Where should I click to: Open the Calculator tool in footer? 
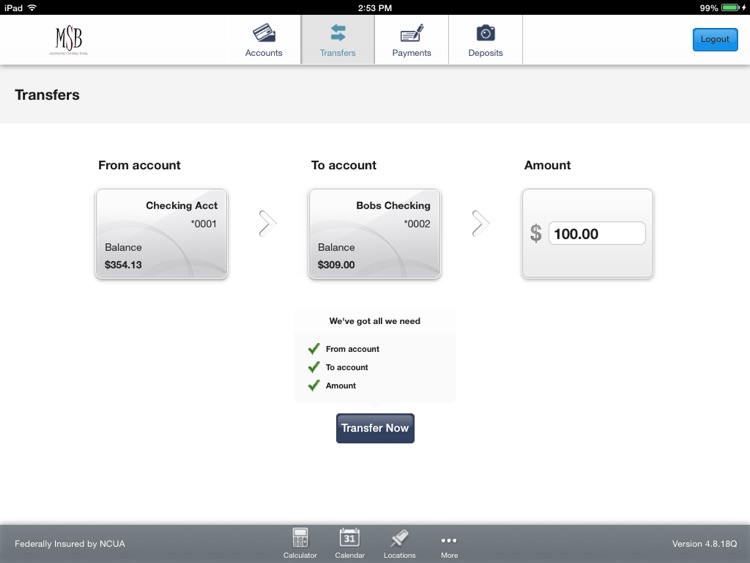(x=300, y=543)
